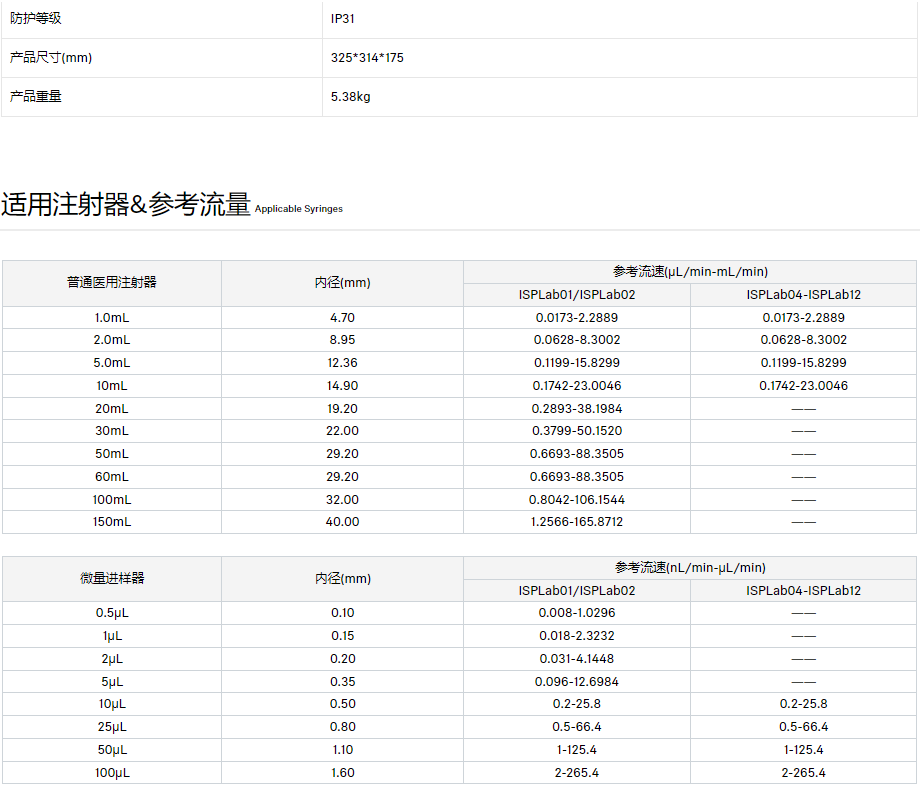Click the 参考流速(μL/min-mL/min) header cell
Image resolution: width=920 pixels, height=788 pixels.
pyautogui.click(x=690, y=272)
